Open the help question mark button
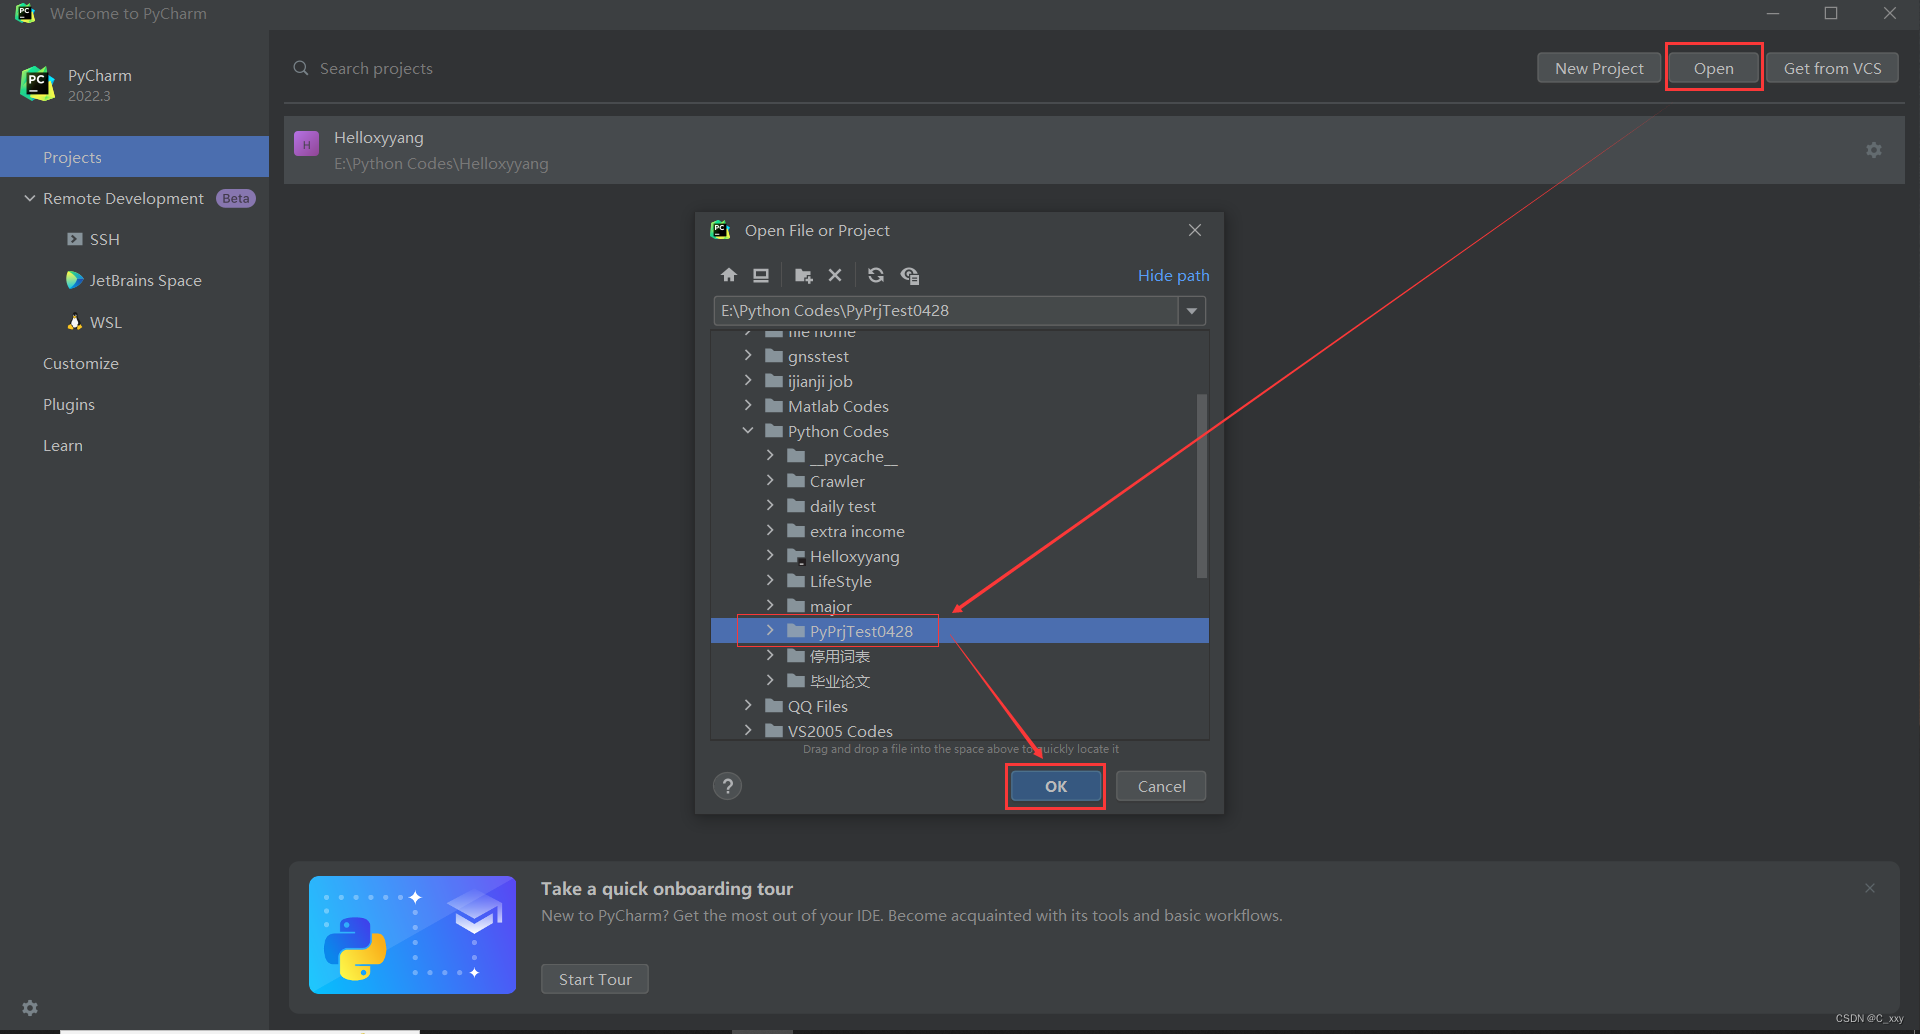Image resolution: width=1920 pixels, height=1034 pixels. [x=728, y=786]
